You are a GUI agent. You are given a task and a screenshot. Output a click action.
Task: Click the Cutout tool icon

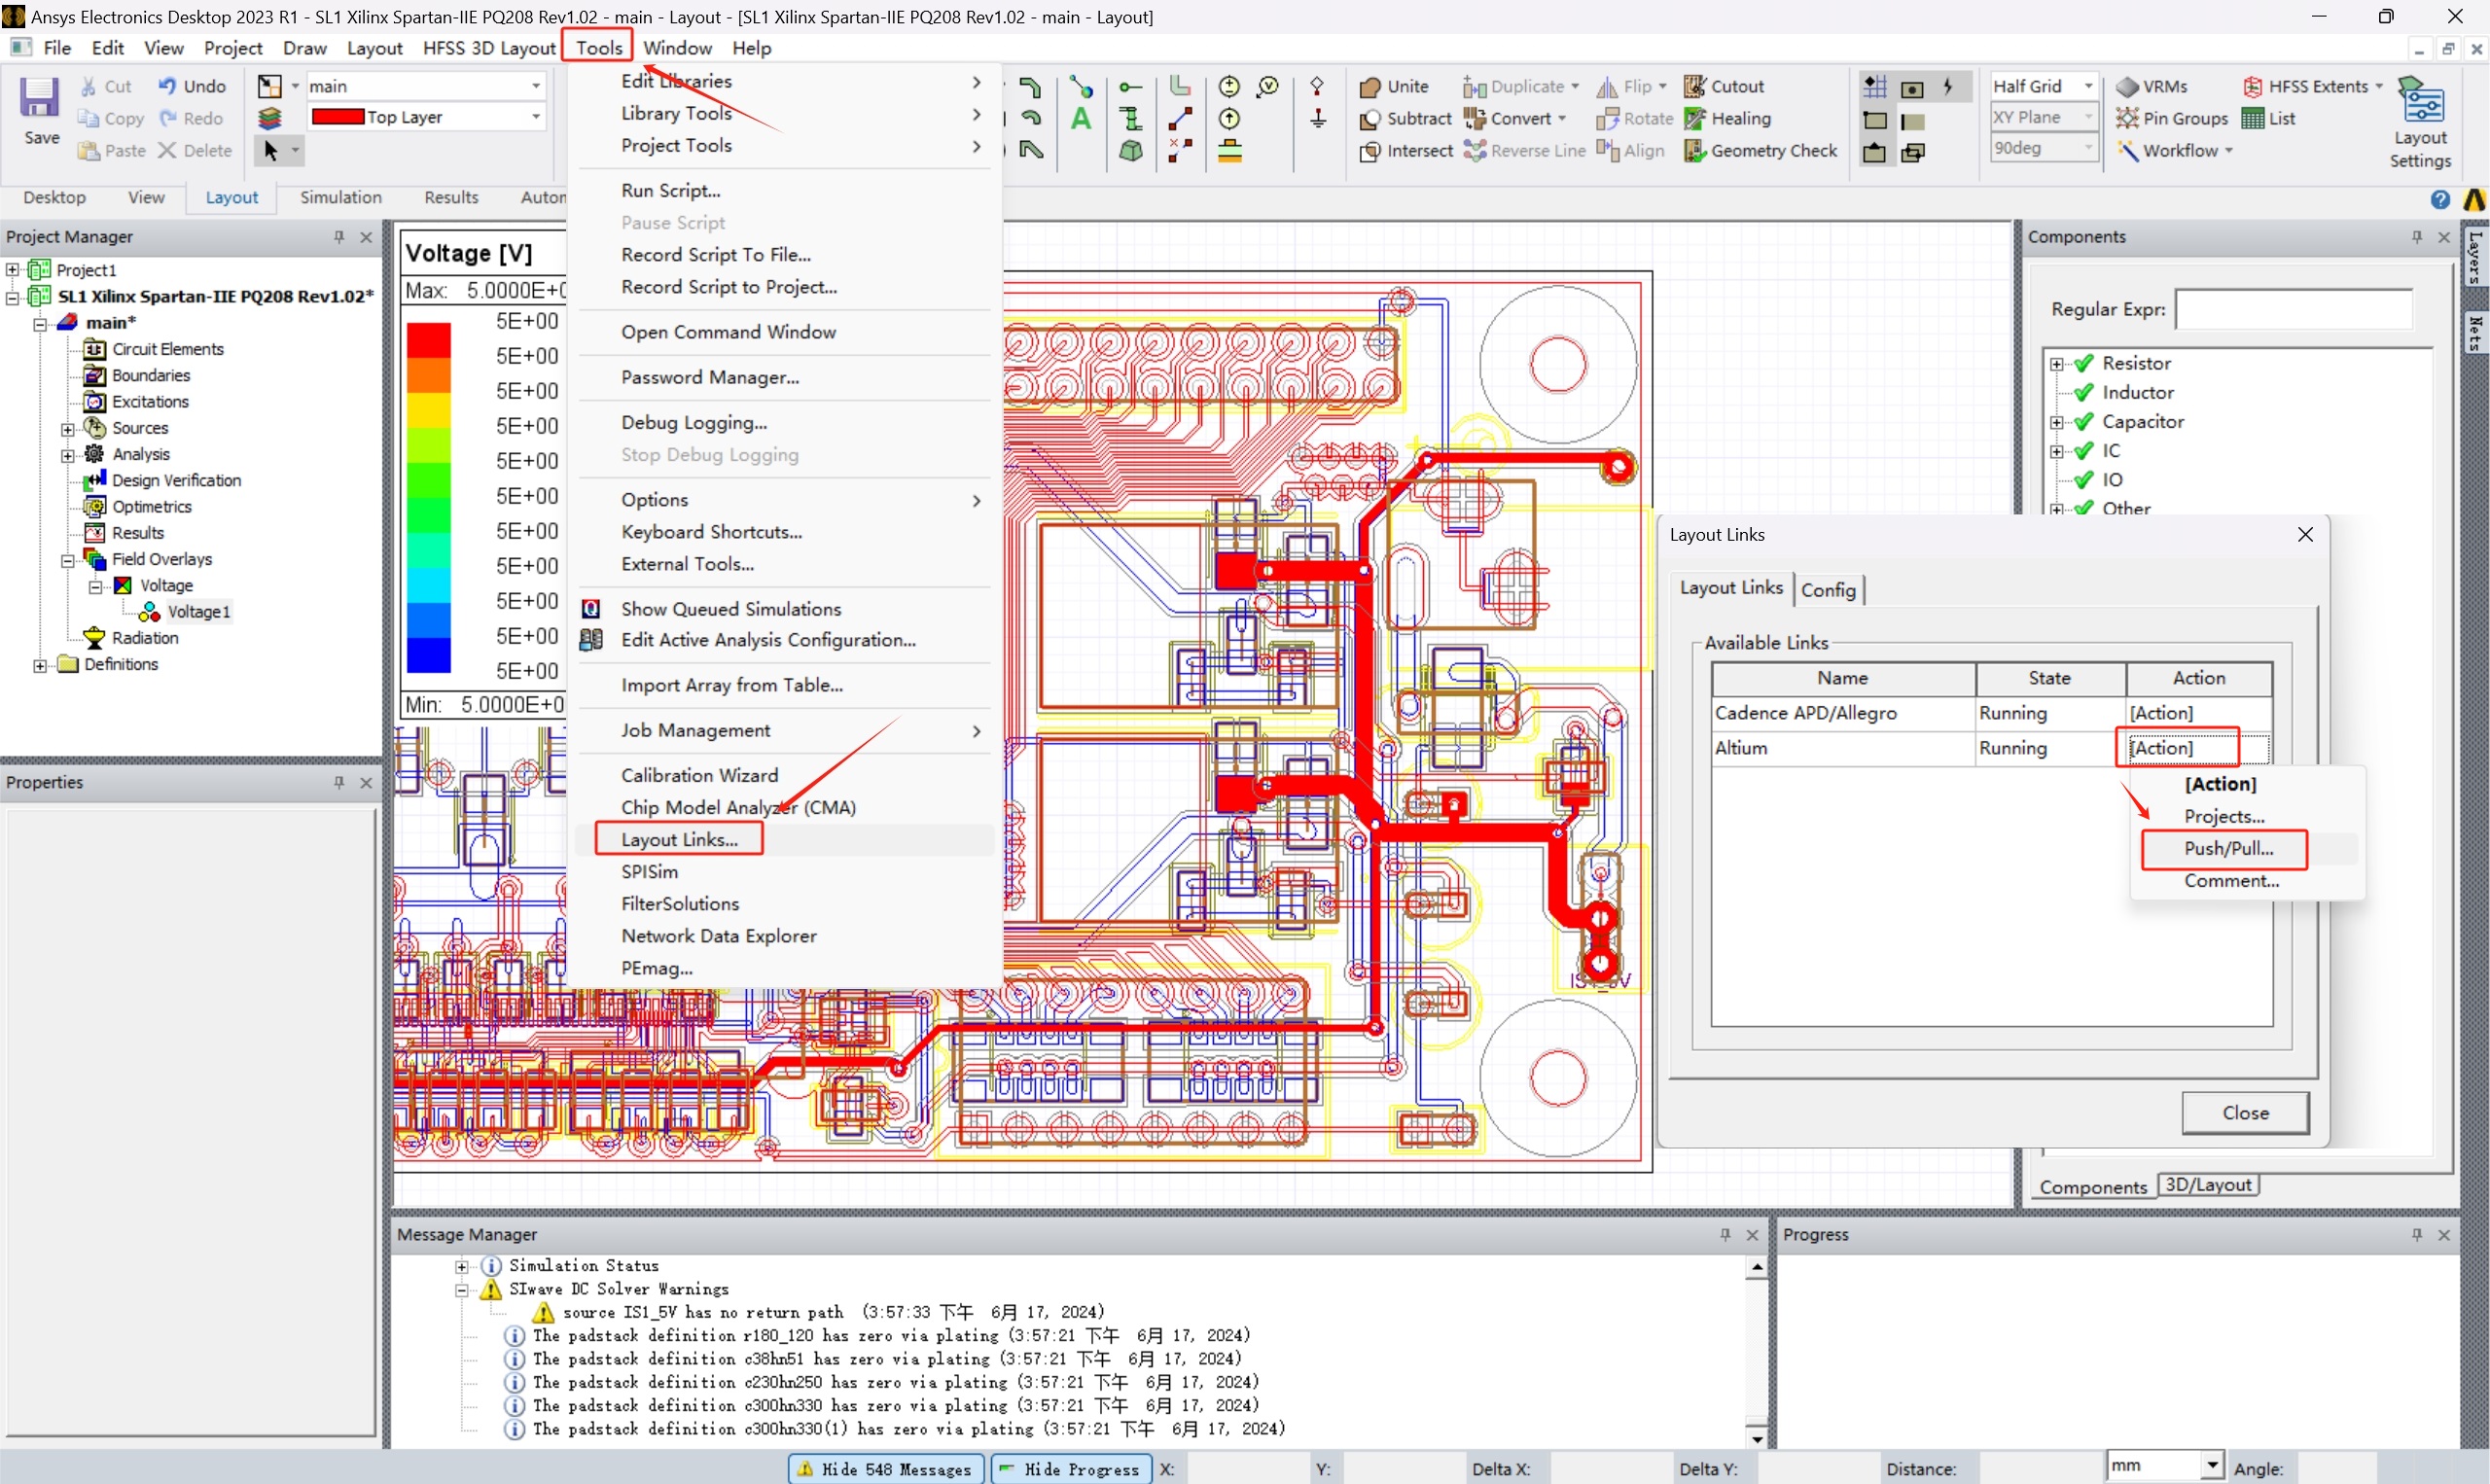pos(1694,87)
